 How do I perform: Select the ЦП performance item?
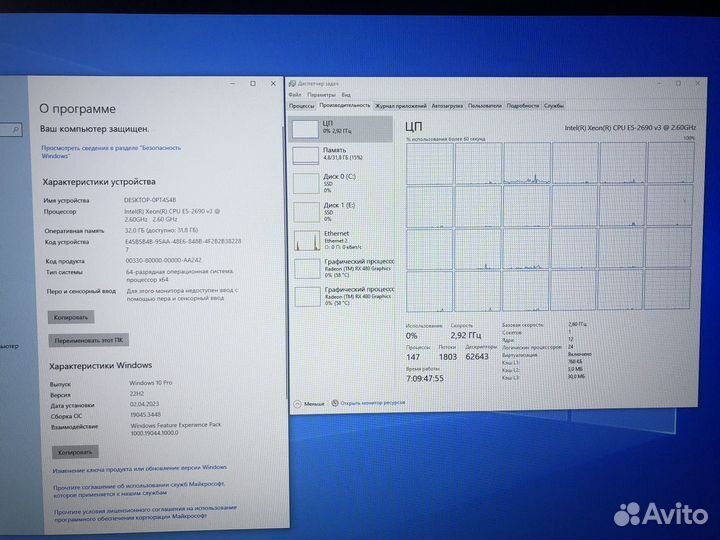pos(341,129)
